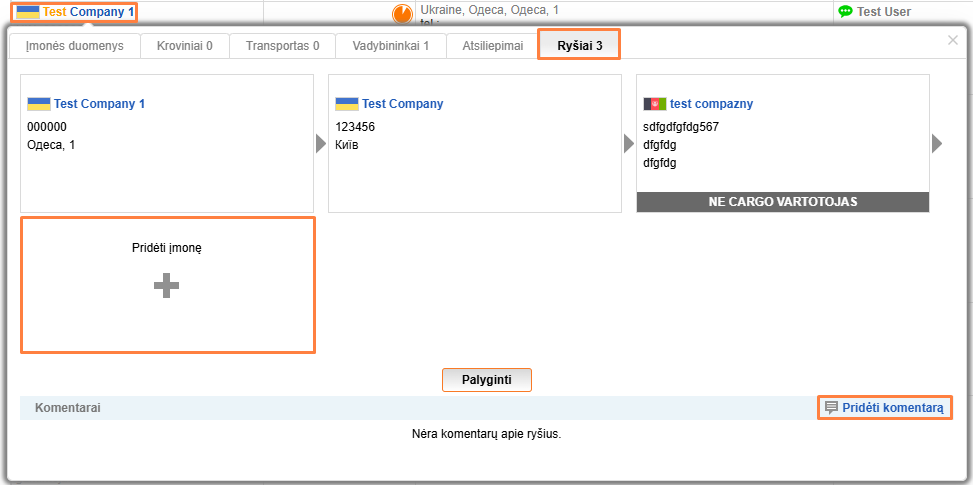Show the Atsiliepimai tab
Viewport: 973px width, 485px height.
492,46
